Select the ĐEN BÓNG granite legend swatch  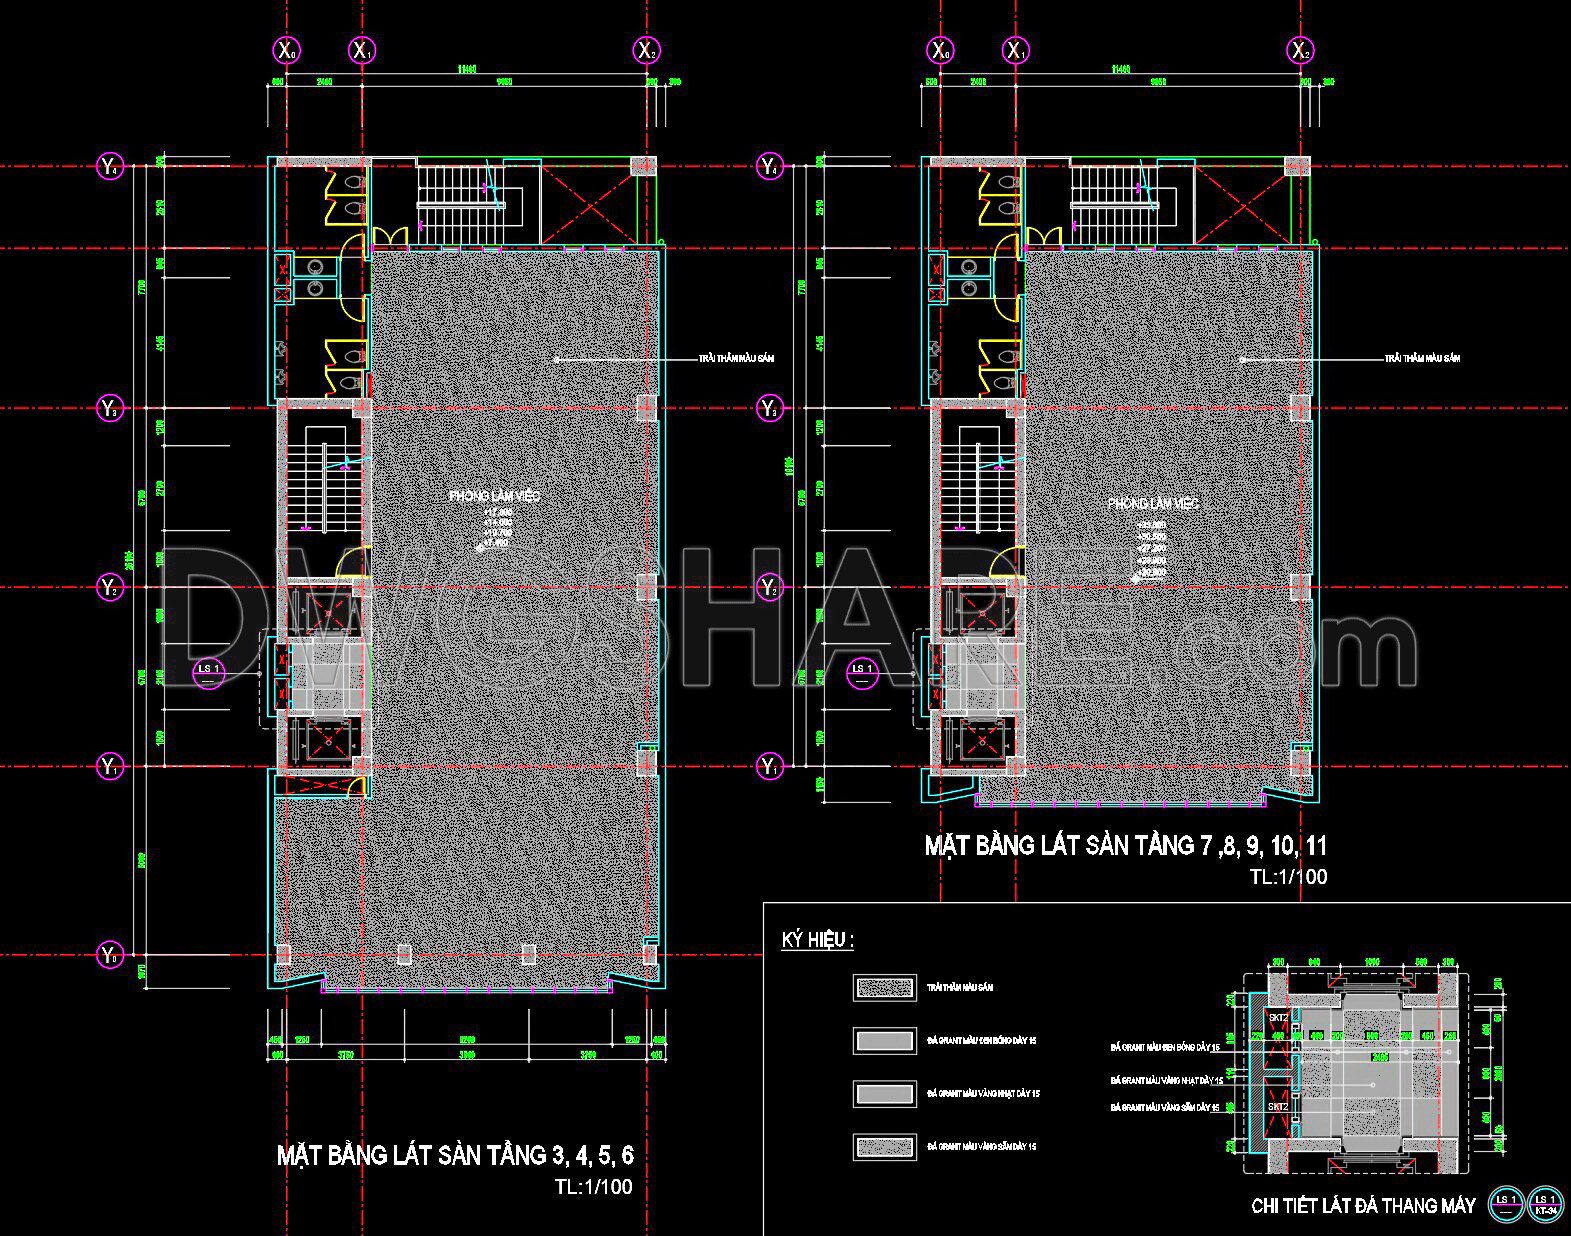point(884,1040)
